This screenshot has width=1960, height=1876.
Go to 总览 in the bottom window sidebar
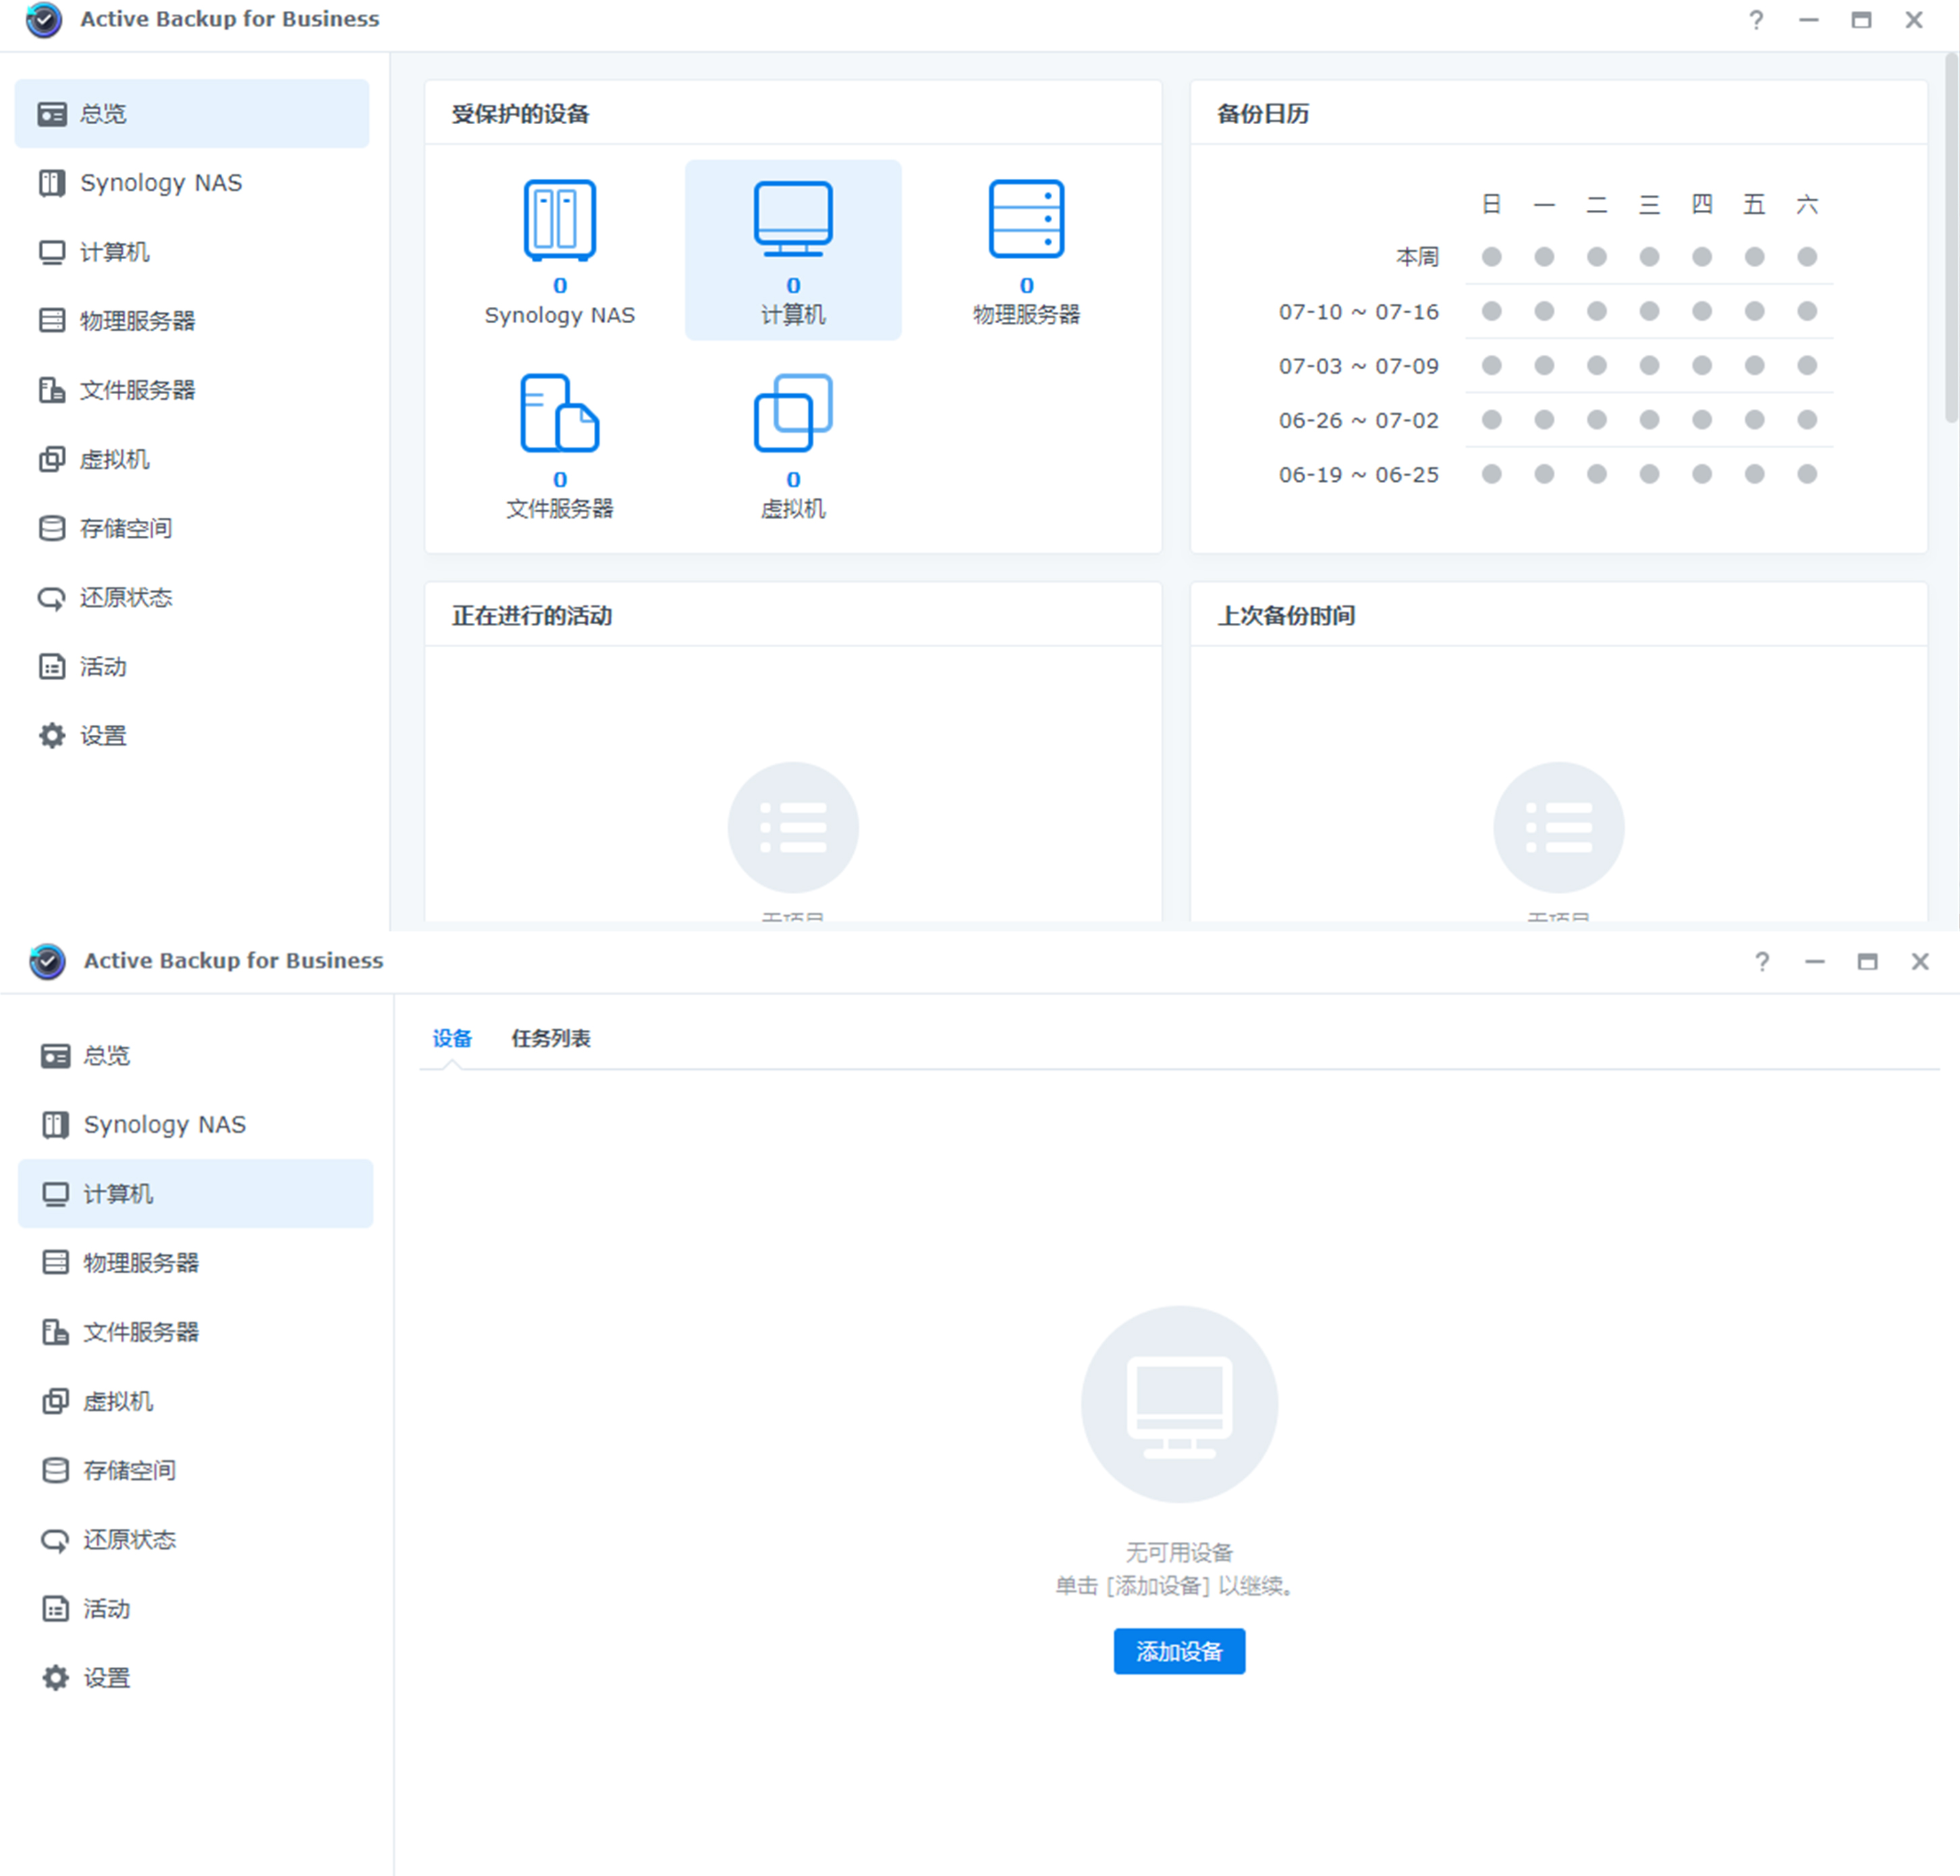(105, 1055)
